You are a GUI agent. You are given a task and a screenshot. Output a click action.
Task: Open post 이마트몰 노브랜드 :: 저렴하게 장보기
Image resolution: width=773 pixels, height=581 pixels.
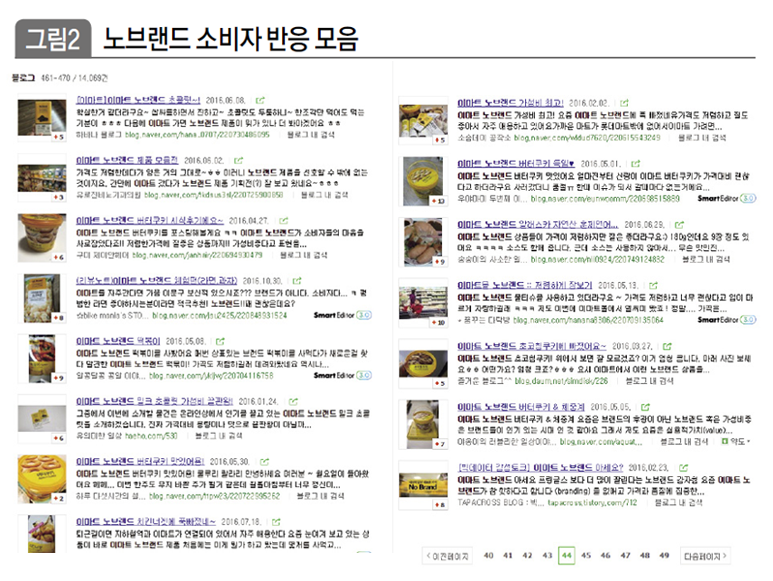(x=525, y=285)
